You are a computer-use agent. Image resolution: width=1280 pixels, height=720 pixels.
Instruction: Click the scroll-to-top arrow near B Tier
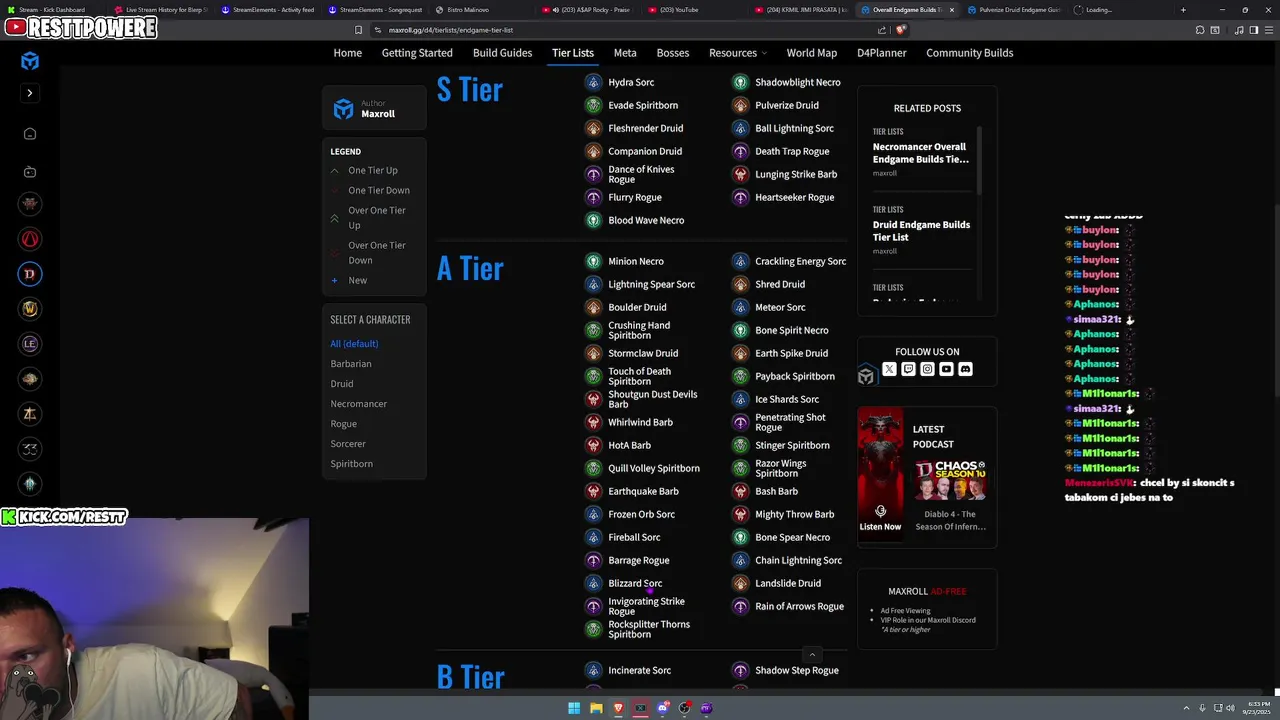[812, 655]
